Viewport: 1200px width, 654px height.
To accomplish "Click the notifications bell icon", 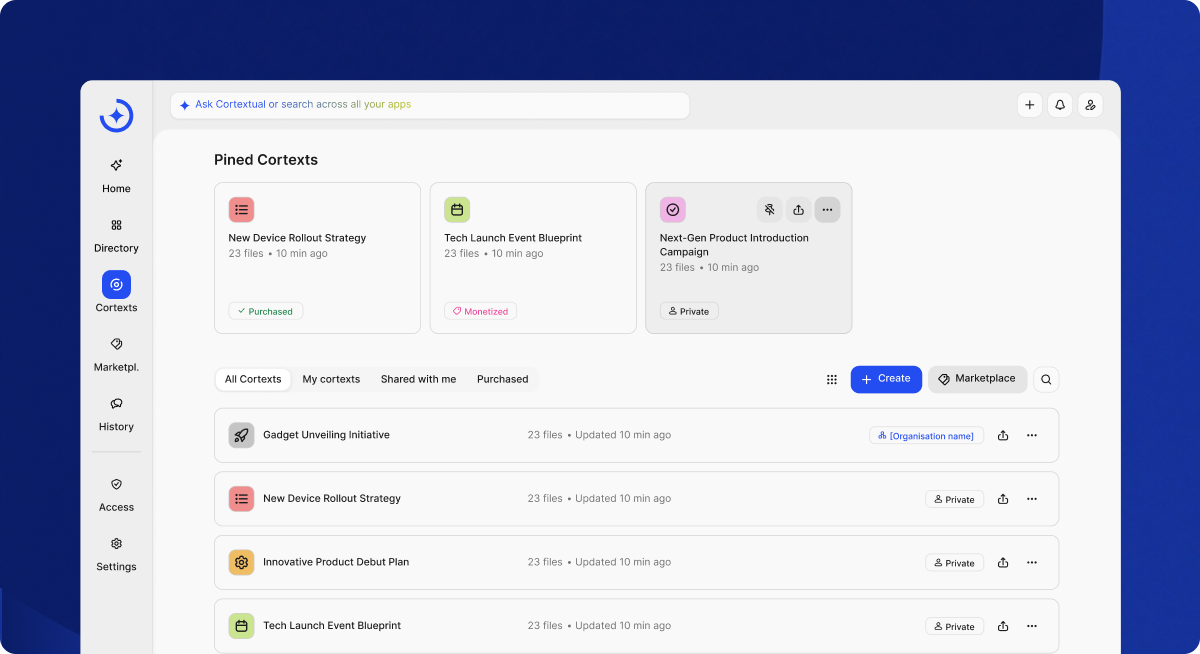I will 1060,105.
